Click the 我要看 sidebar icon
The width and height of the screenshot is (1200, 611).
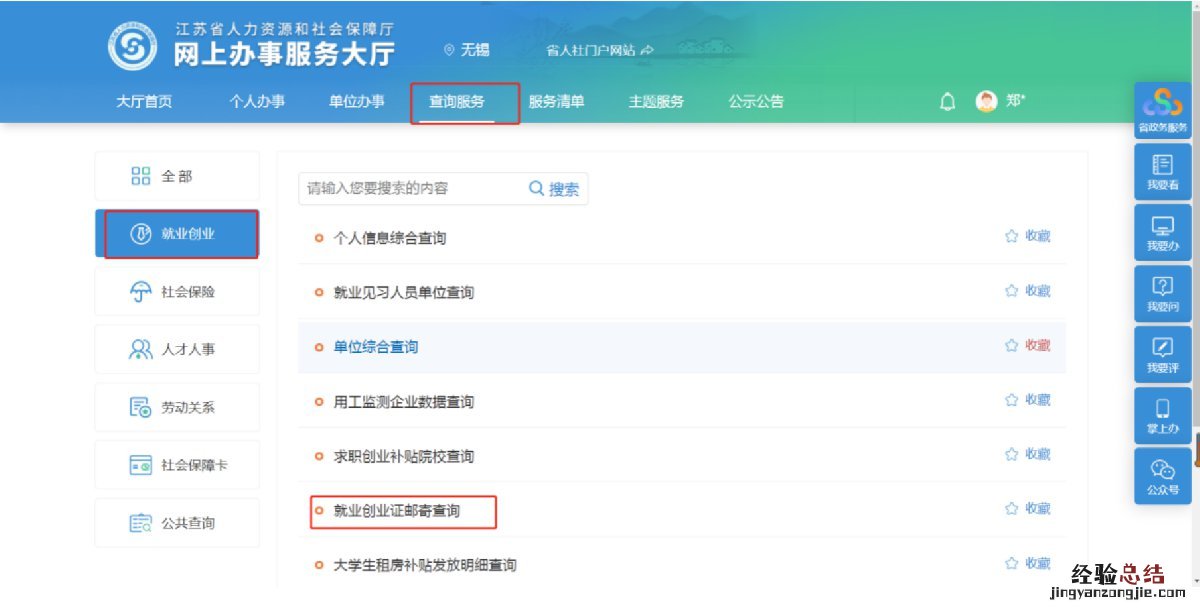coord(1162,172)
